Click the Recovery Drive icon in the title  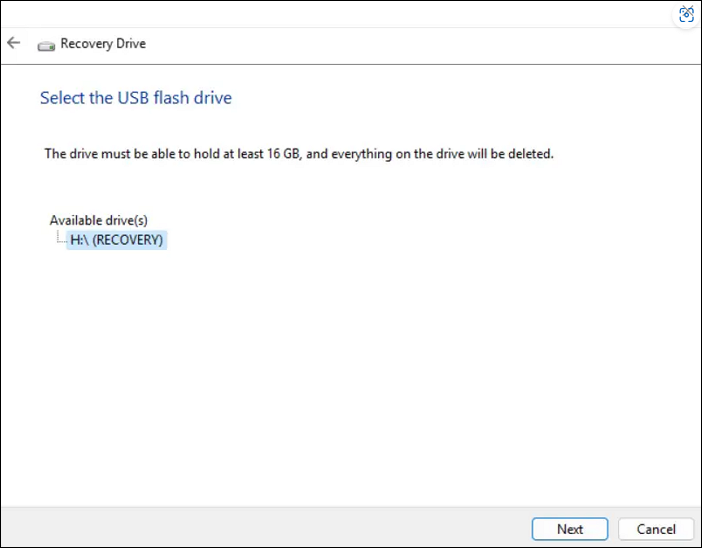pos(46,45)
